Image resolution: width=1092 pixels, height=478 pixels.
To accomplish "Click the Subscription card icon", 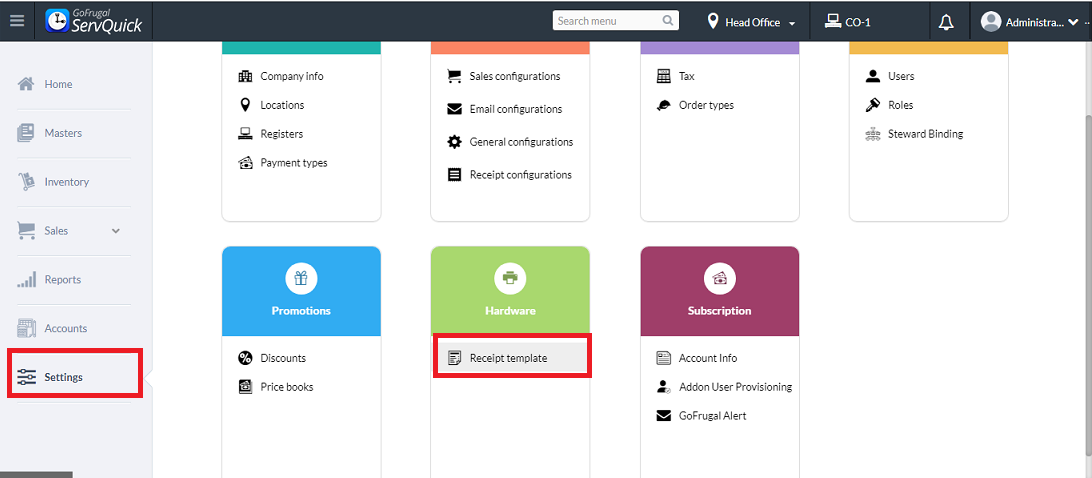I will point(719,278).
